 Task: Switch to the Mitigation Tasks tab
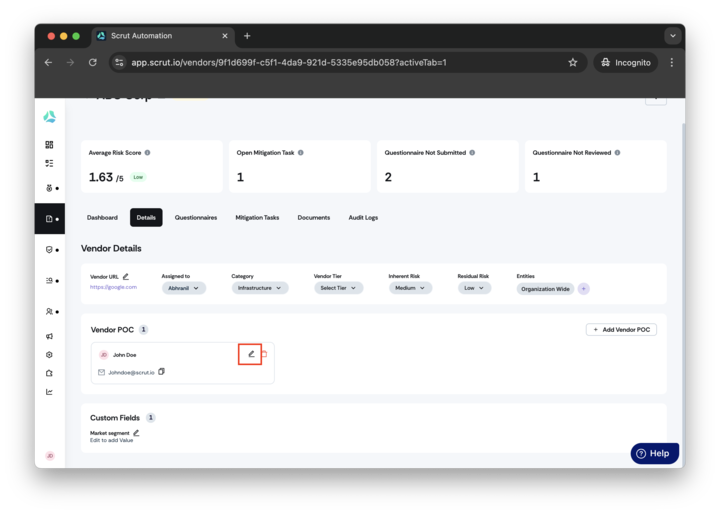pyautogui.click(x=257, y=217)
